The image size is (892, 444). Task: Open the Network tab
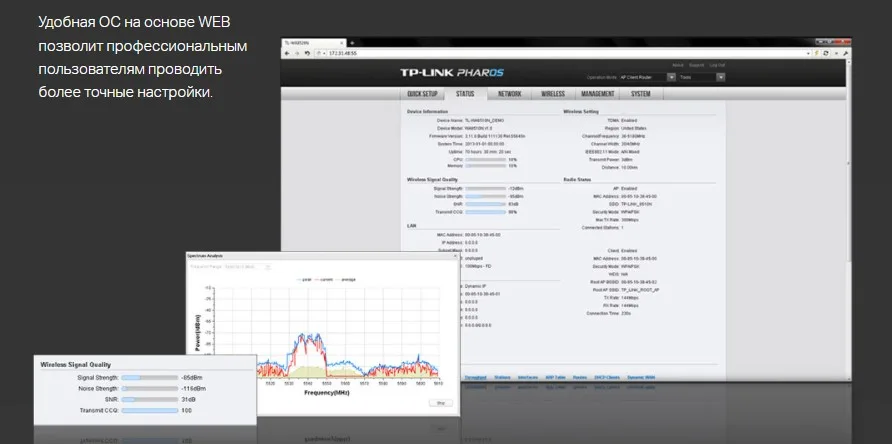[509, 94]
